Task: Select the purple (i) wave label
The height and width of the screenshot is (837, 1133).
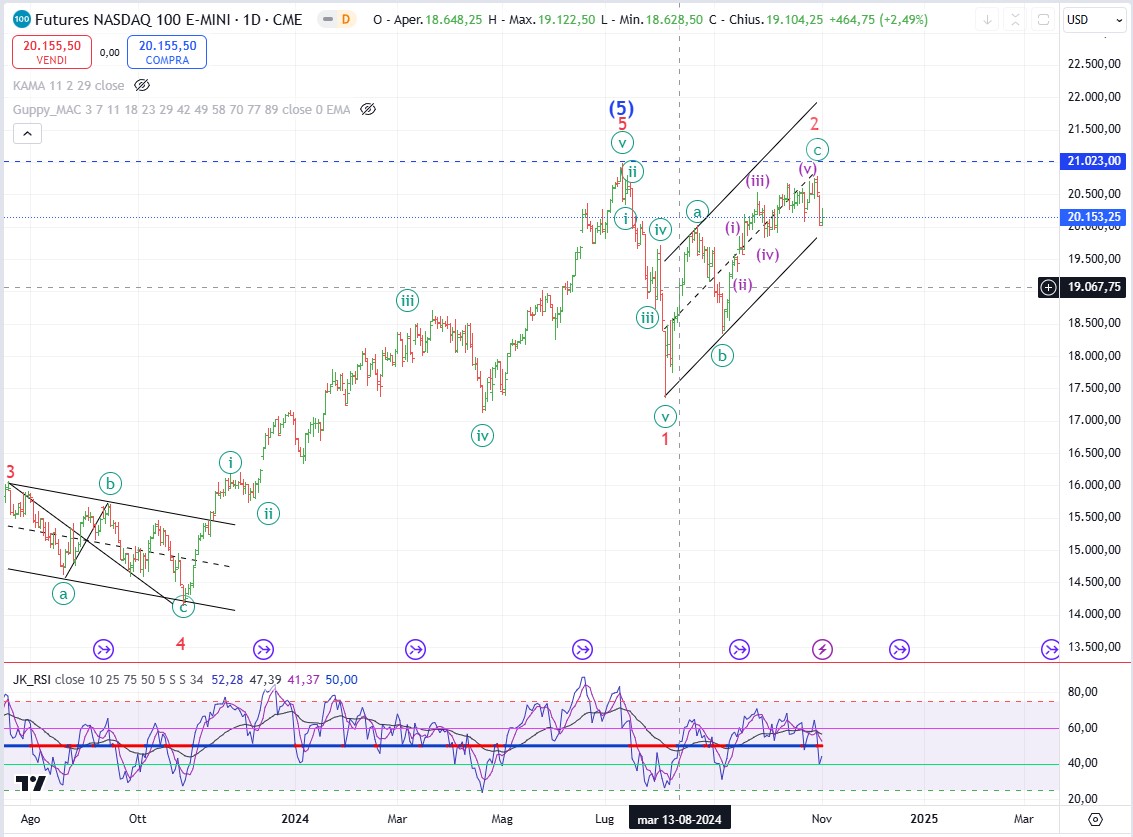Action: click(x=733, y=228)
